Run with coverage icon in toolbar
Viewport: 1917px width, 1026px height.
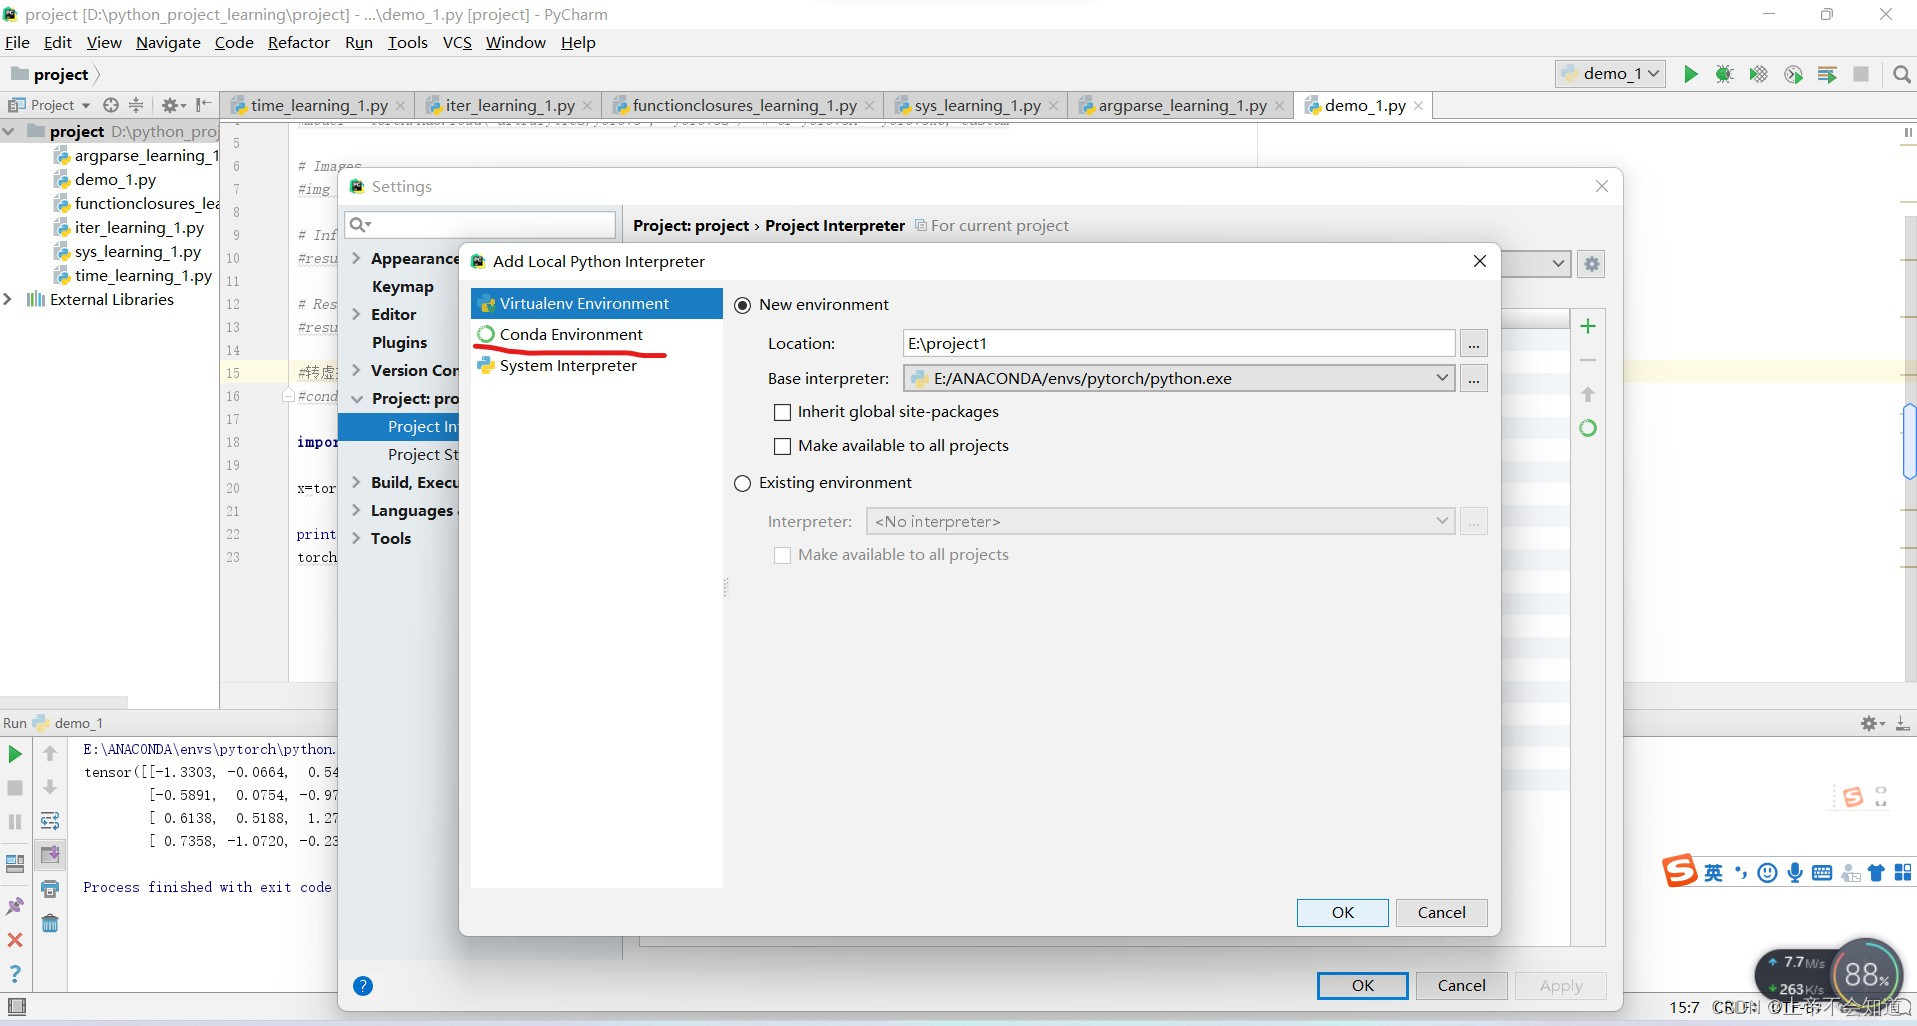click(x=1758, y=74)
